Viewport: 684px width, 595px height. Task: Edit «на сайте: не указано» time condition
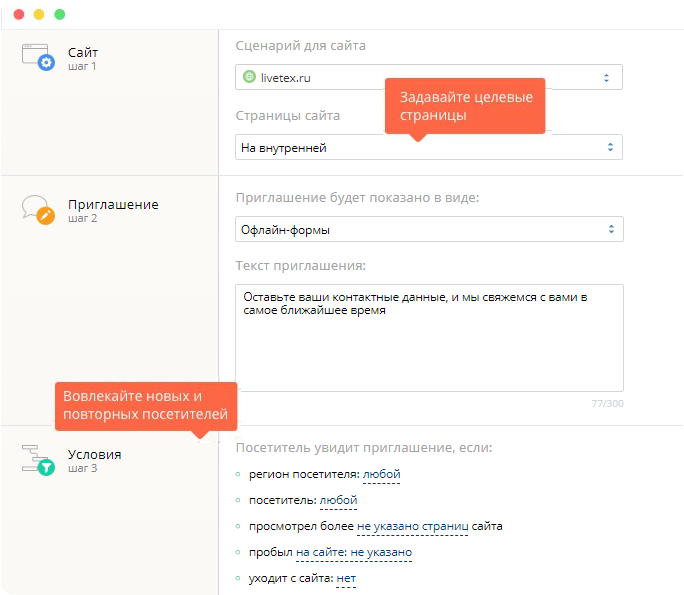coord(354,553)
